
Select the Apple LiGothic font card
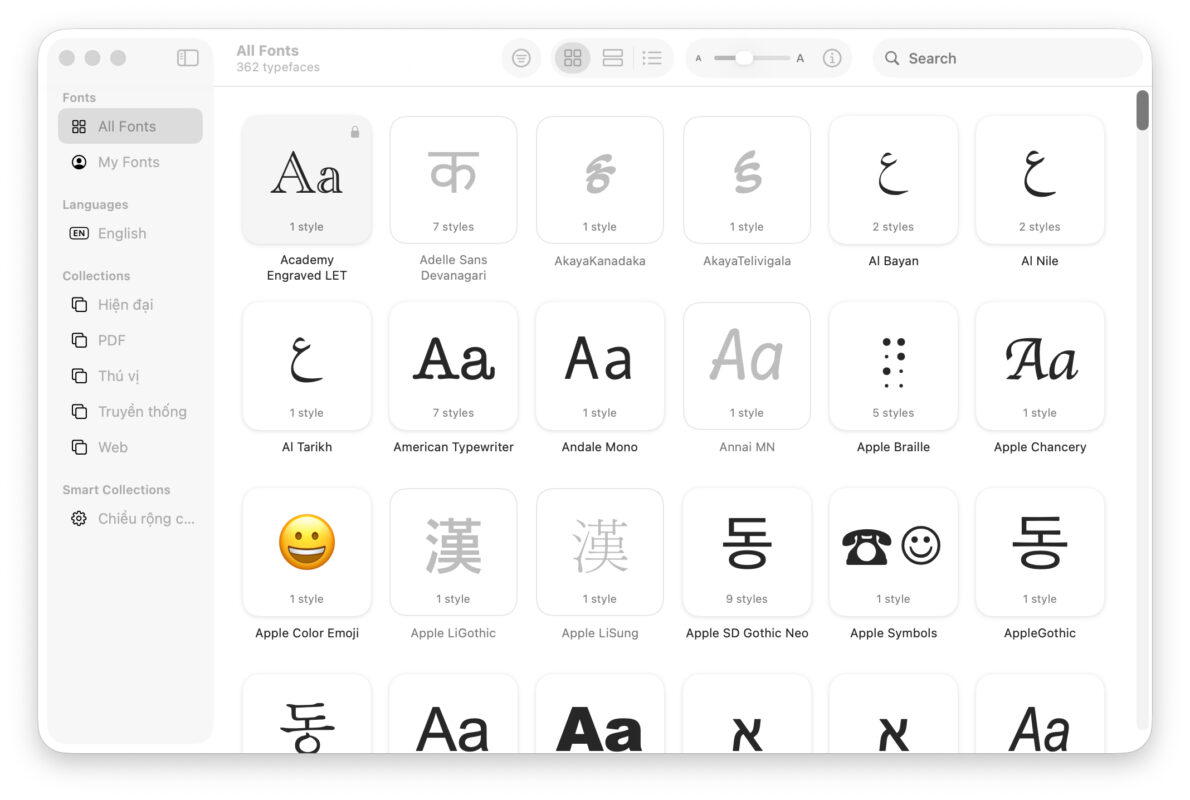453,552
